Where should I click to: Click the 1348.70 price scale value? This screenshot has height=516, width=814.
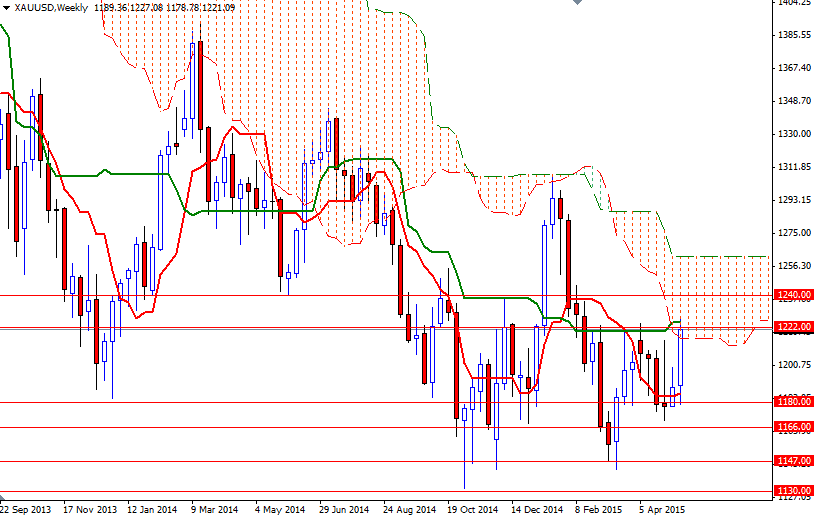point(794,101)
